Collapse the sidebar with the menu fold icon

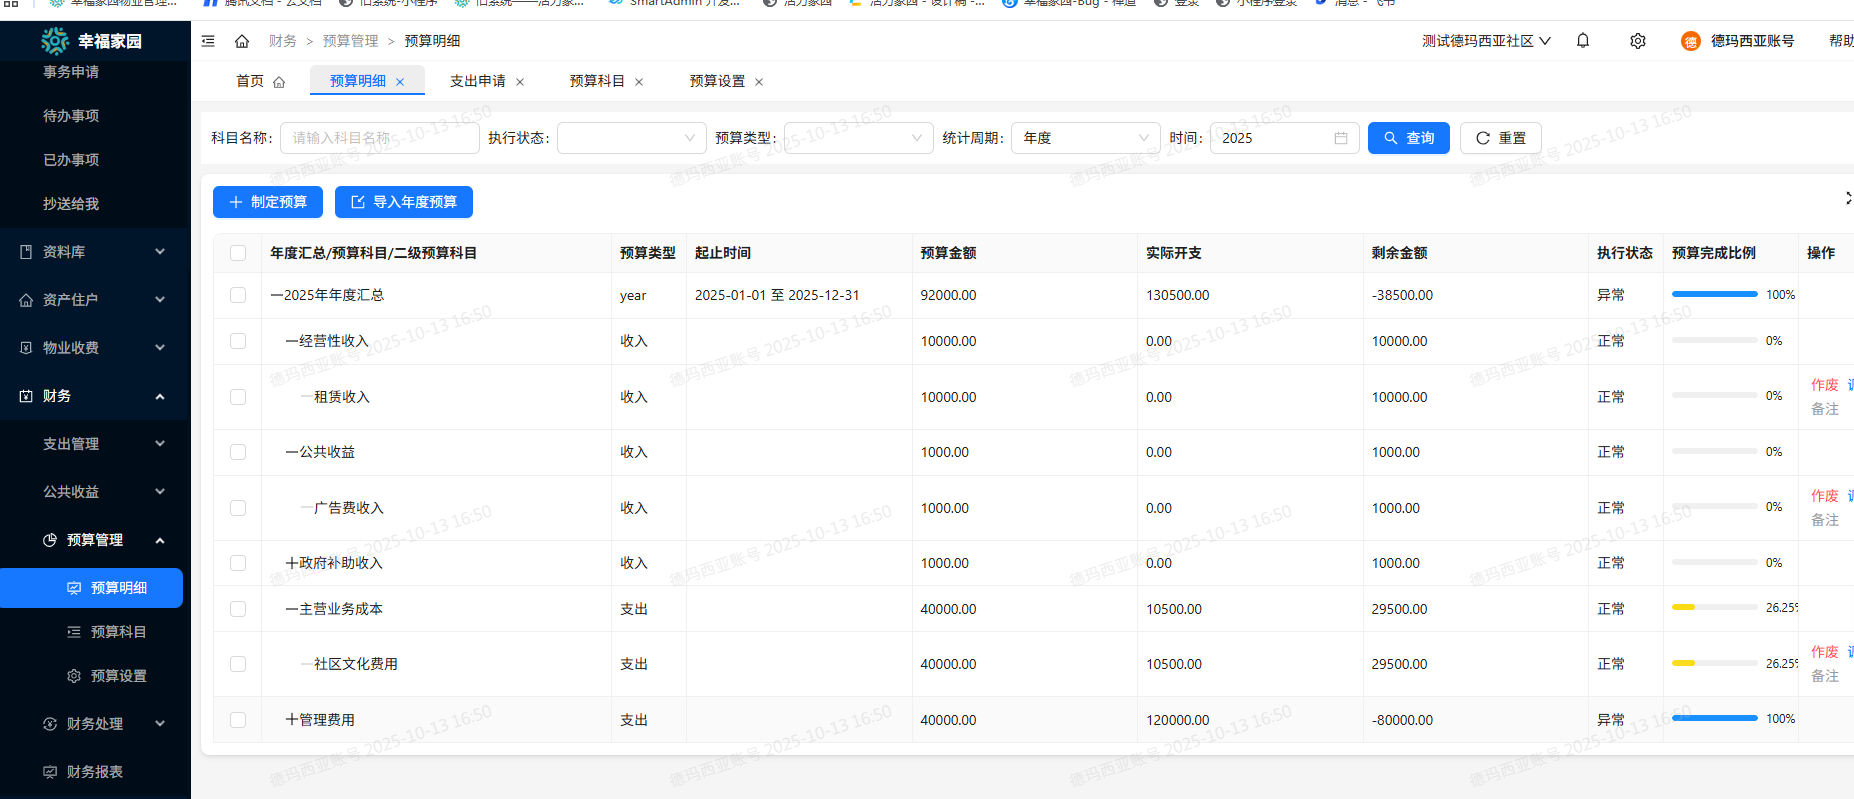tap(208, 41)
